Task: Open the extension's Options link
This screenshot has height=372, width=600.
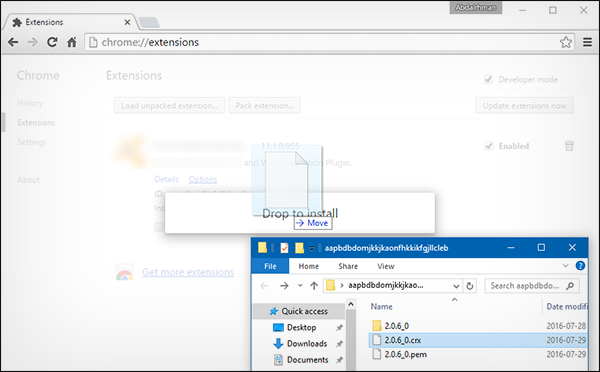Action: pyautogui.click(x=203, y=179)
